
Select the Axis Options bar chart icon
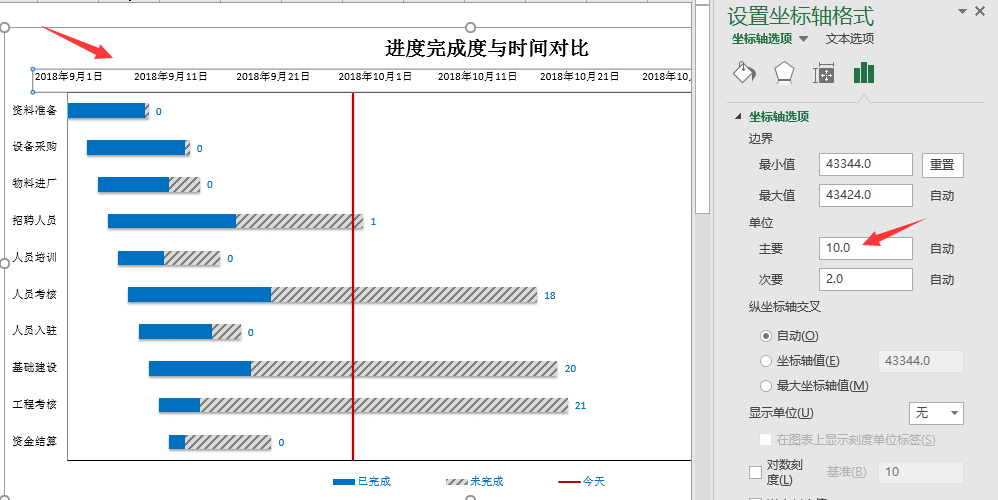click(864, 73)
